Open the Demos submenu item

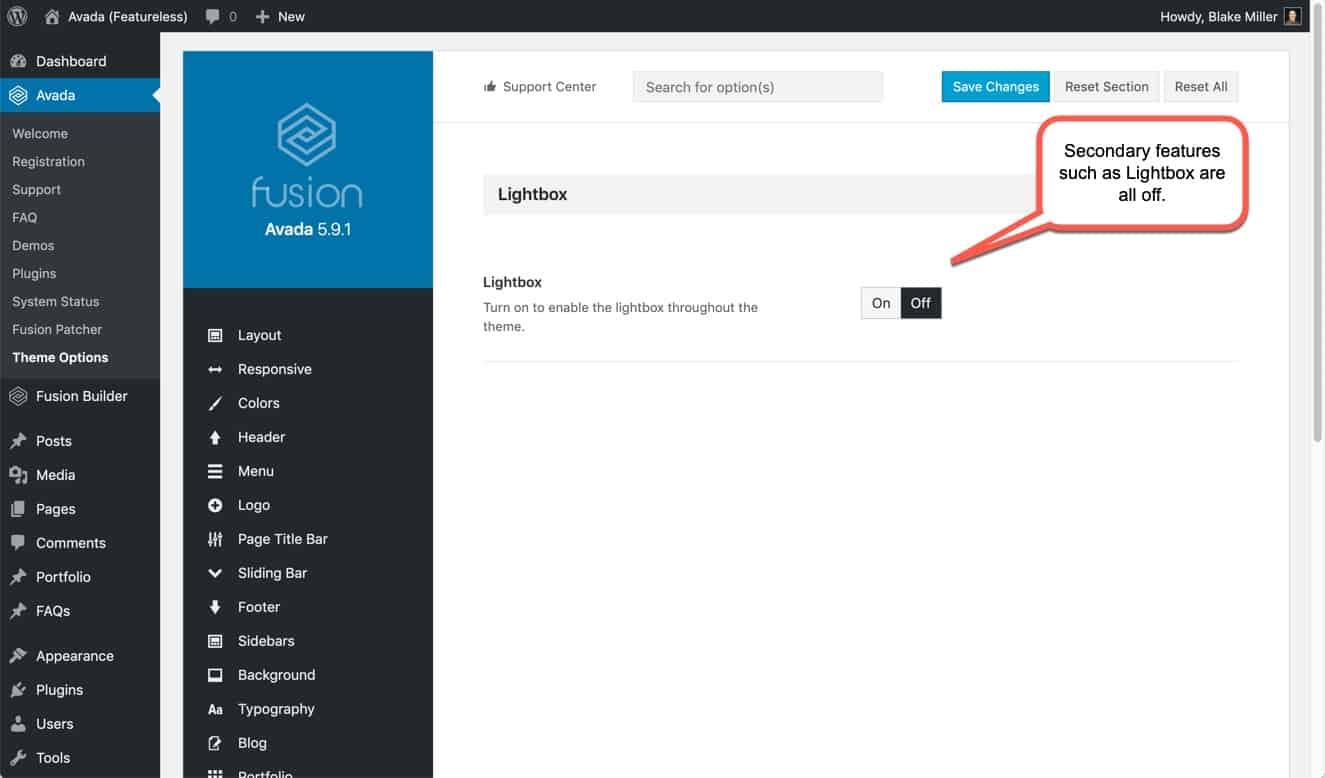[33, 245]
